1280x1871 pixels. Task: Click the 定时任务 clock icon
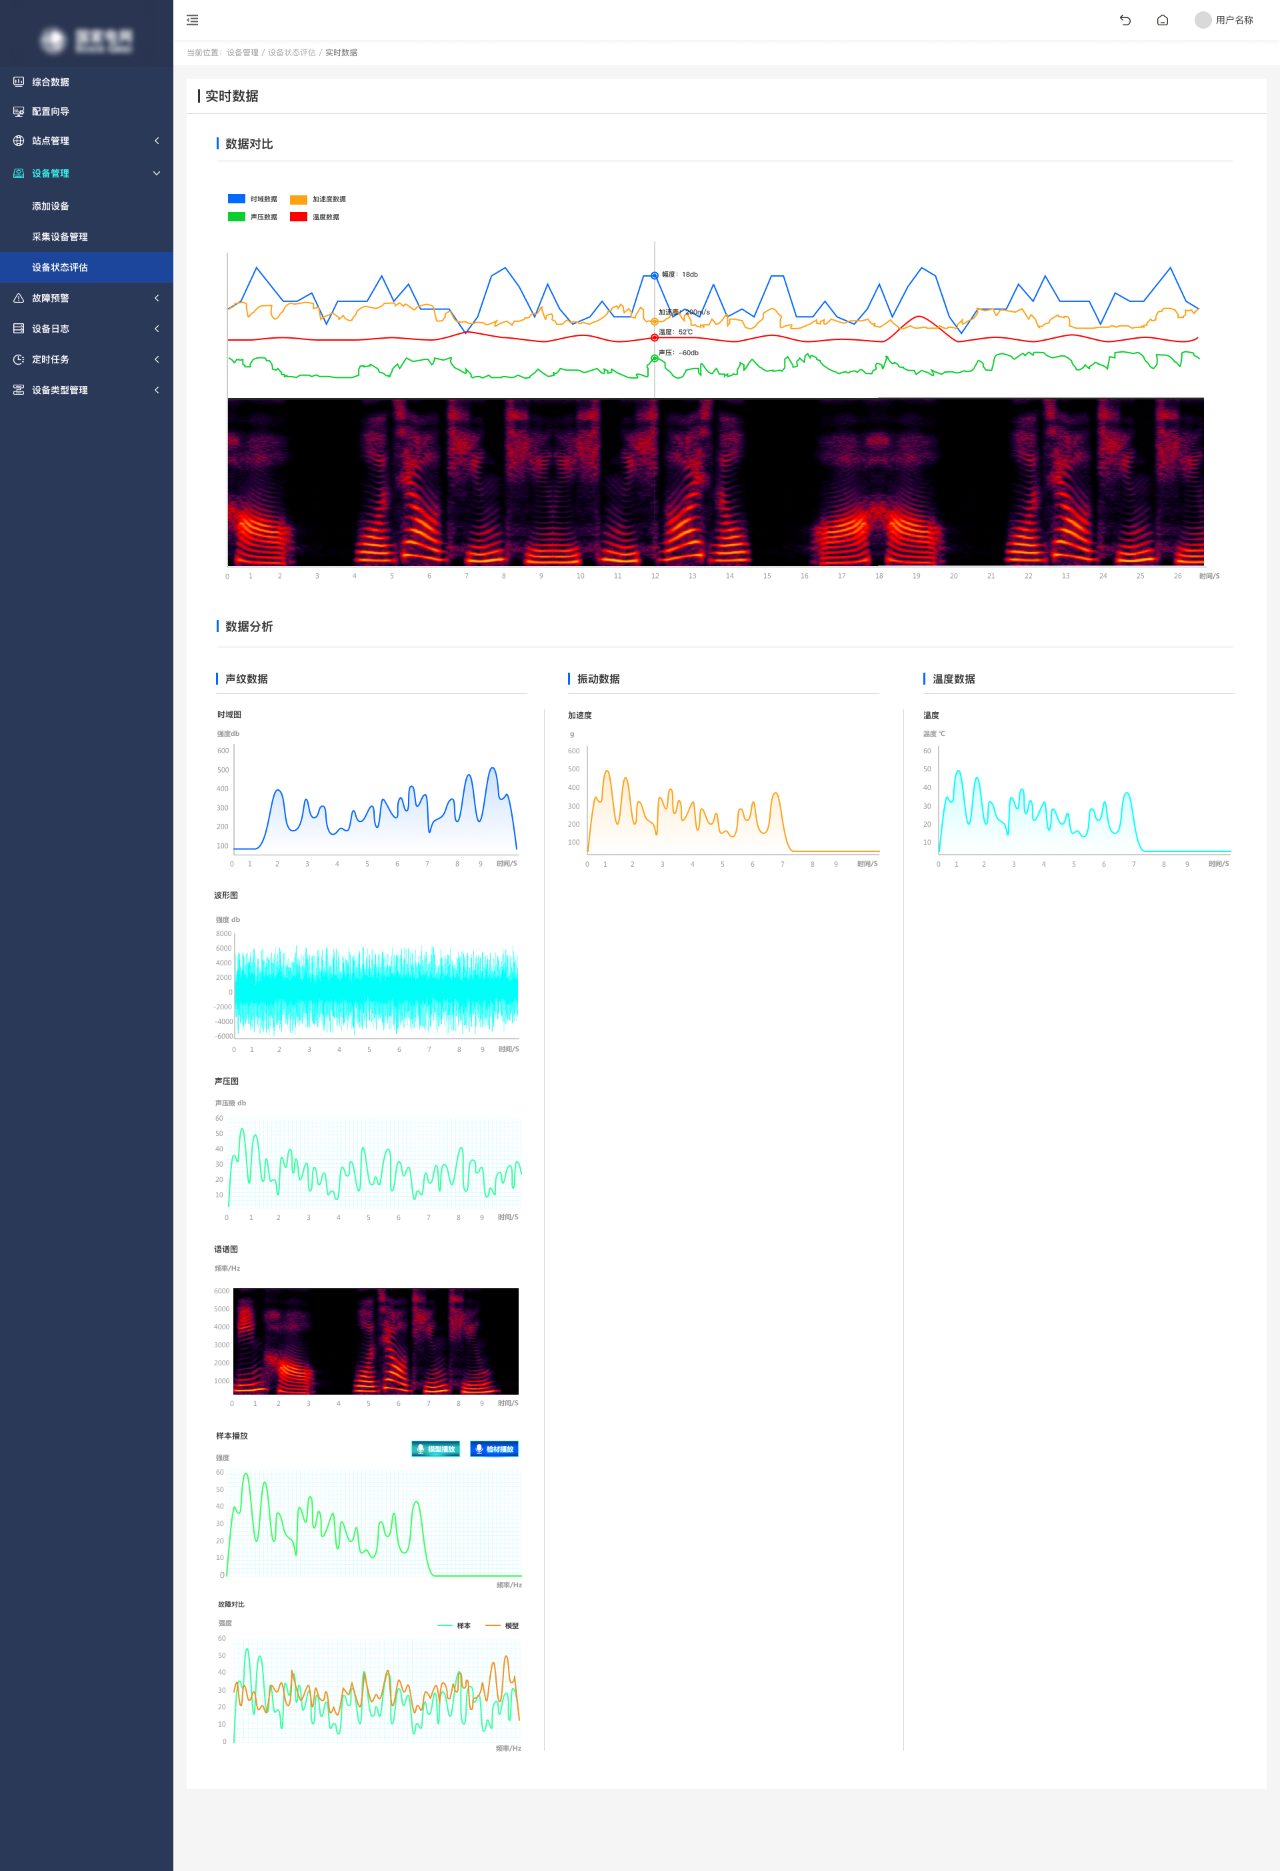point(18,360)
